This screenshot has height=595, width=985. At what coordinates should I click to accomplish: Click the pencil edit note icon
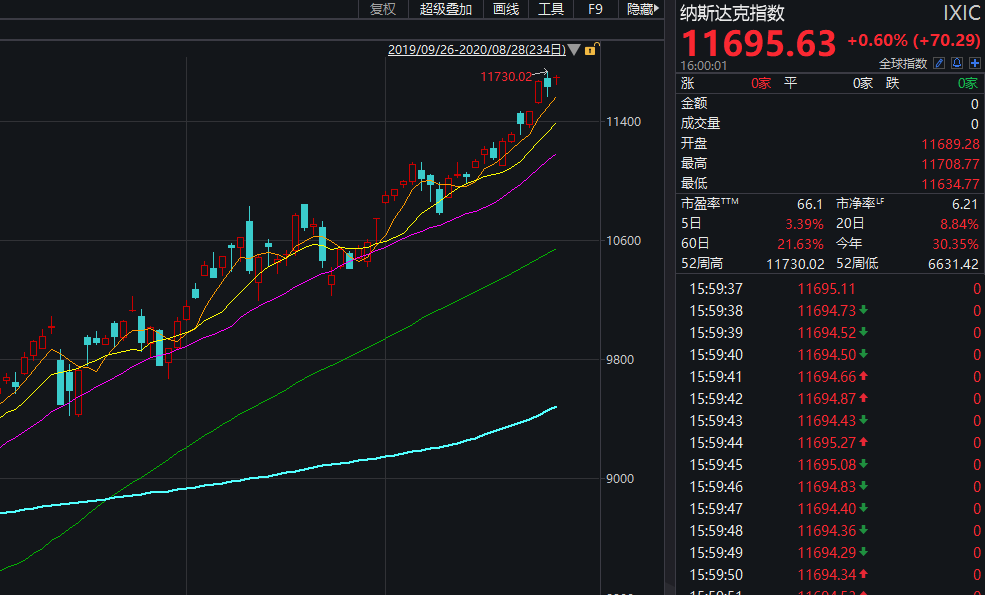pos(939,63)
